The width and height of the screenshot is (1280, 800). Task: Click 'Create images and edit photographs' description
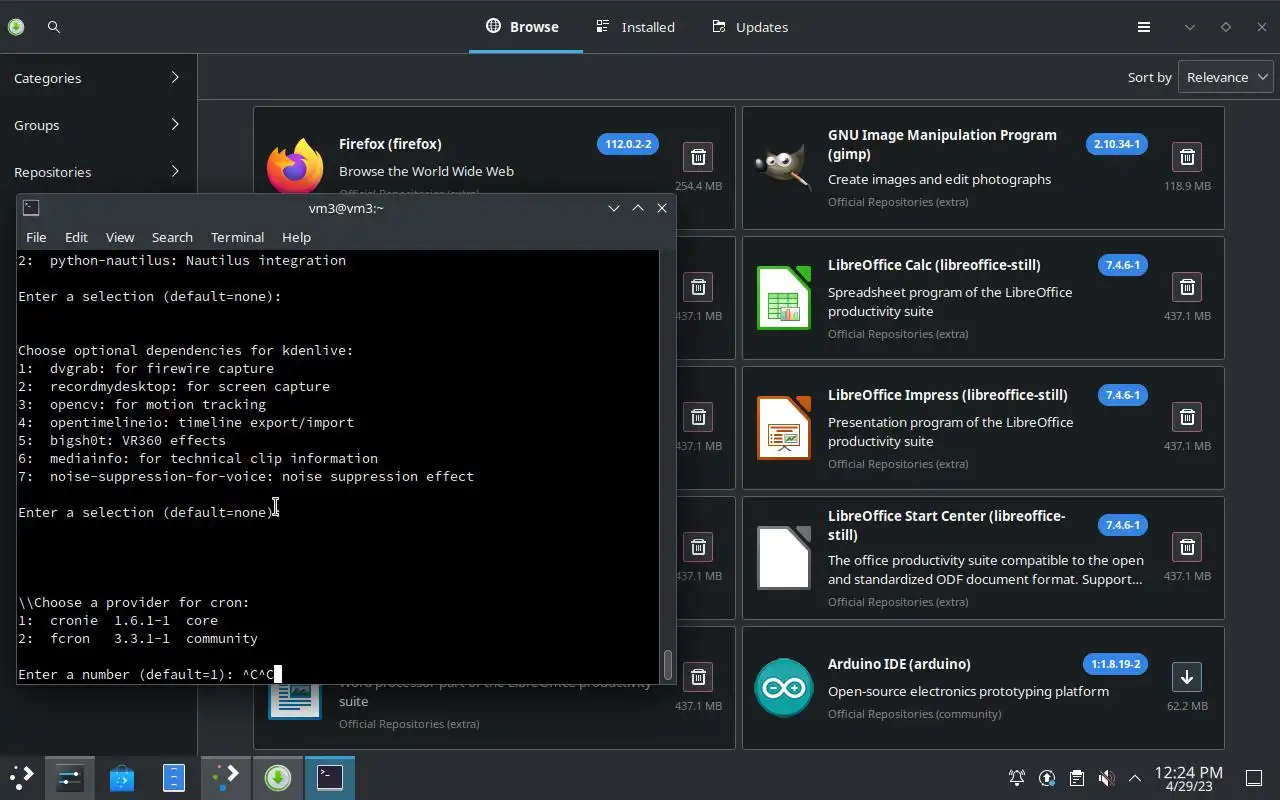tap(939, 179)
